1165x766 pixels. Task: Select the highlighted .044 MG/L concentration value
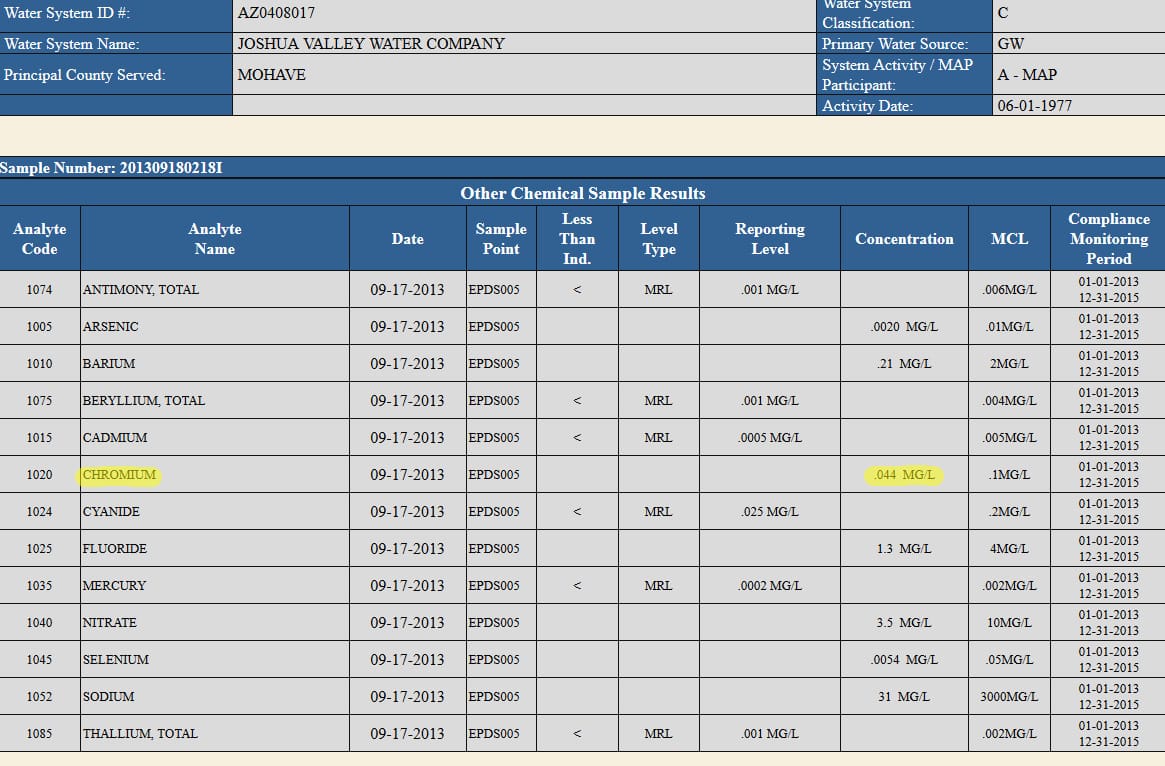point(904,475)
